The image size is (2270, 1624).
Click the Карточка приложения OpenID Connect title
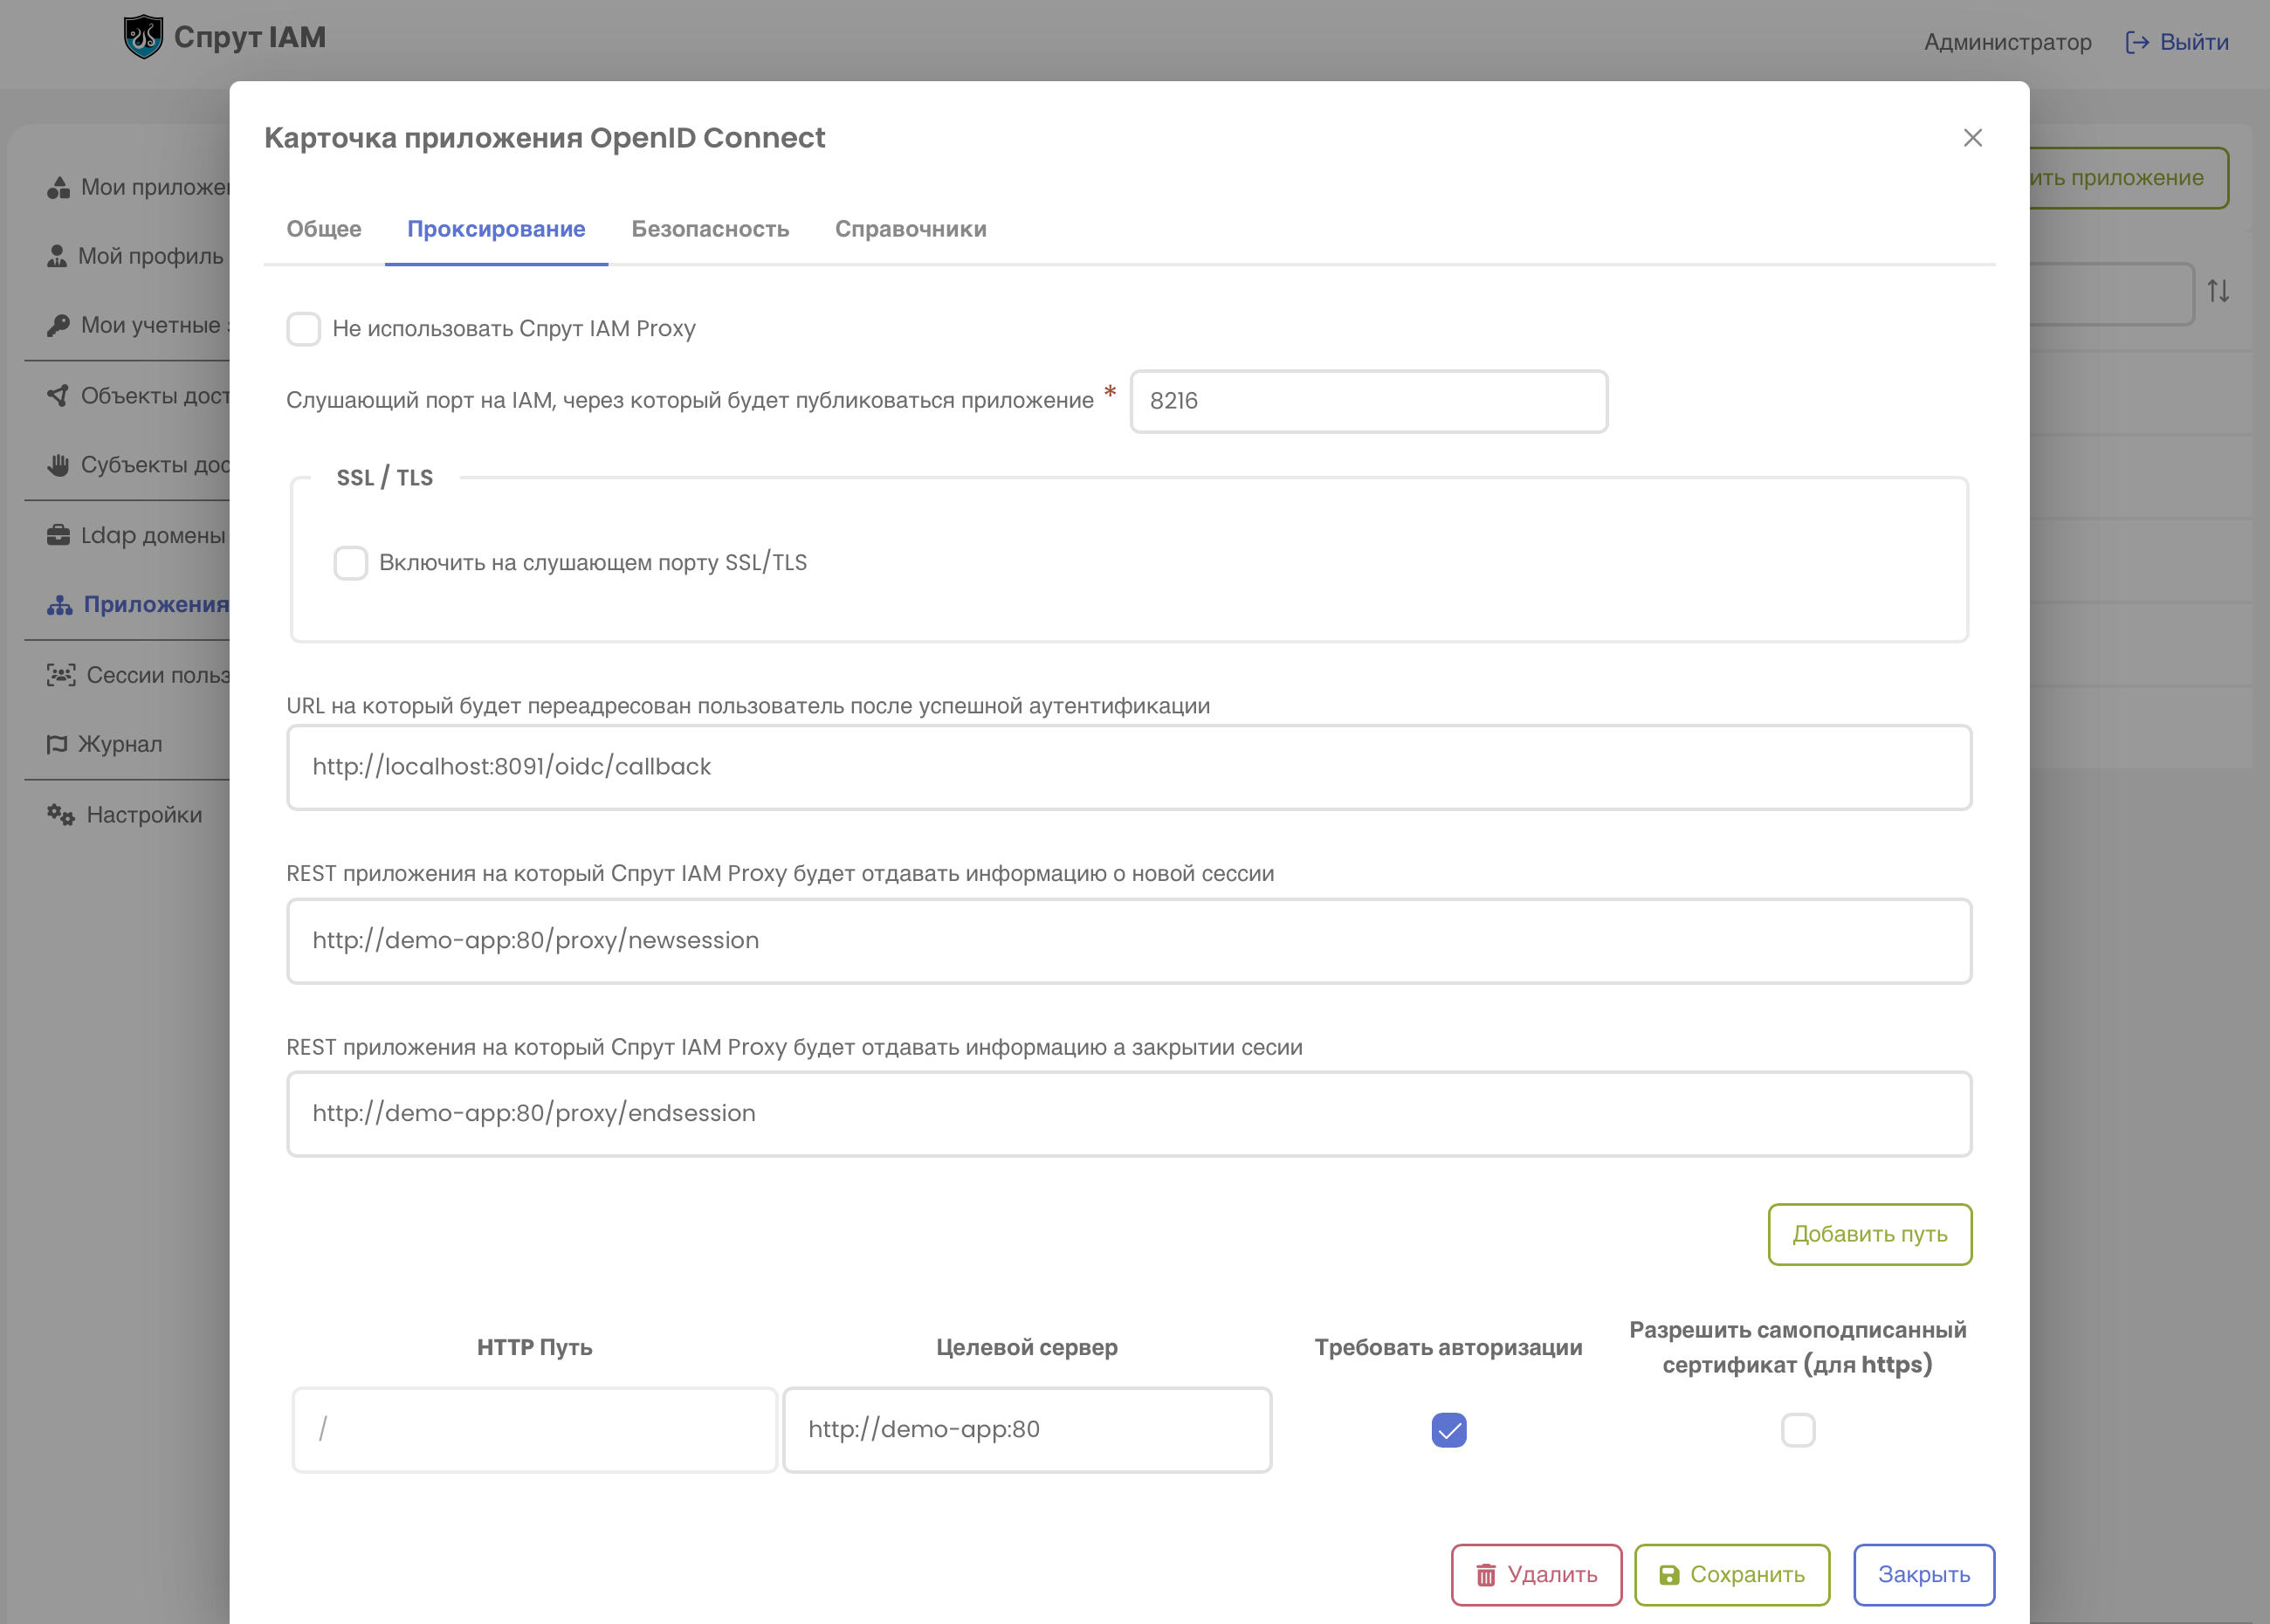[x=545, y=138]
